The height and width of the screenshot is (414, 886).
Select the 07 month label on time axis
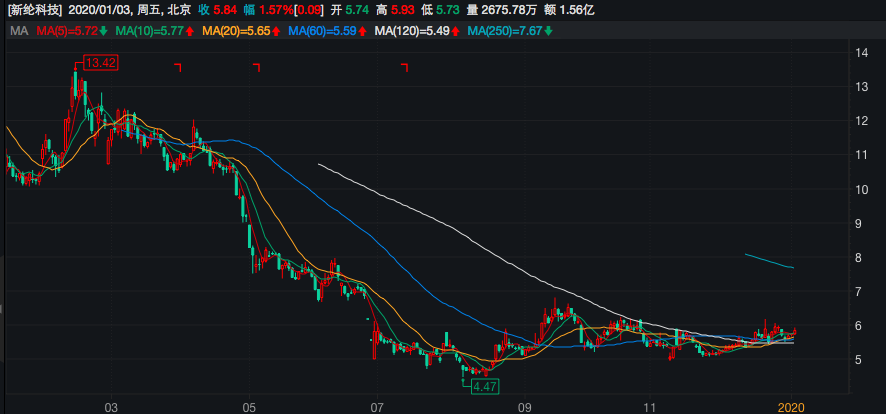coord(377,407)
